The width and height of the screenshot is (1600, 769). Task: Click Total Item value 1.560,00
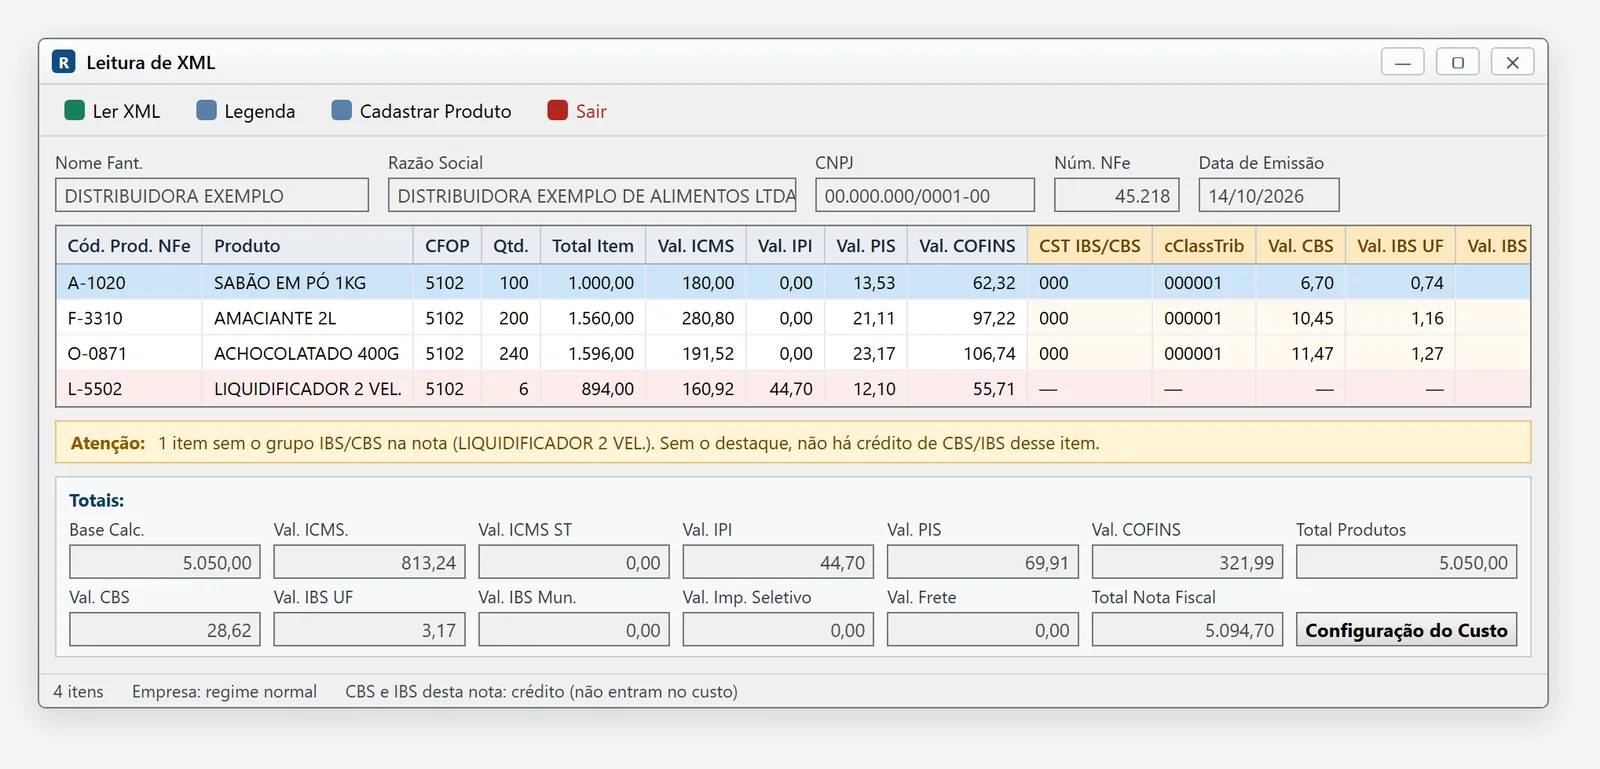[x=601, y=318]
